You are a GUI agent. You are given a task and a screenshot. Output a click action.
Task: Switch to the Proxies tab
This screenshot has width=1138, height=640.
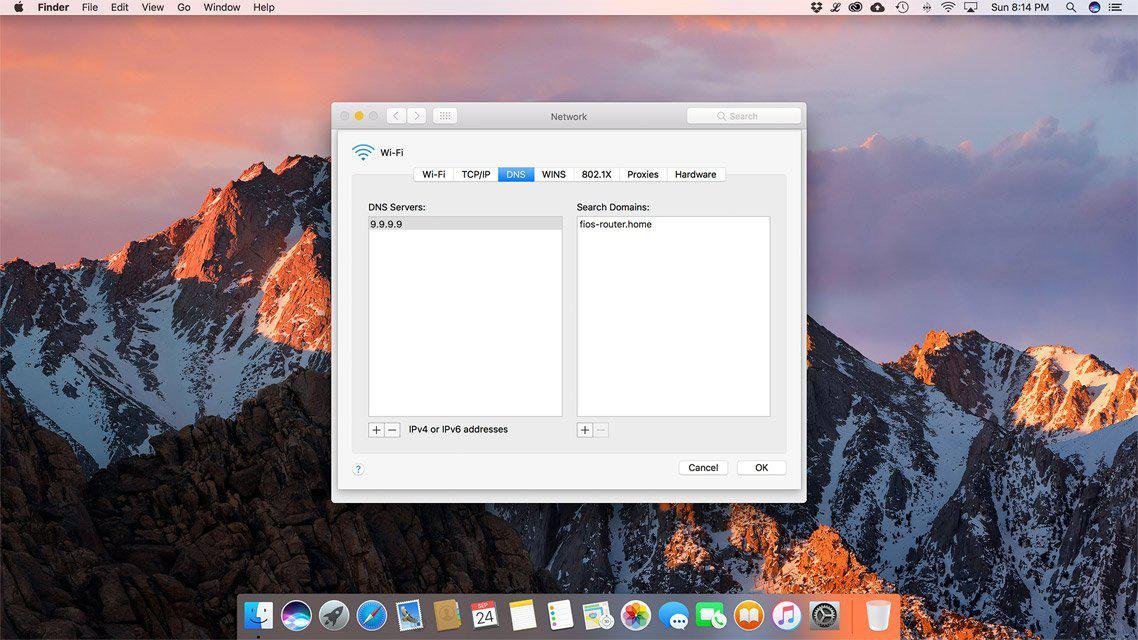(642, 174)
